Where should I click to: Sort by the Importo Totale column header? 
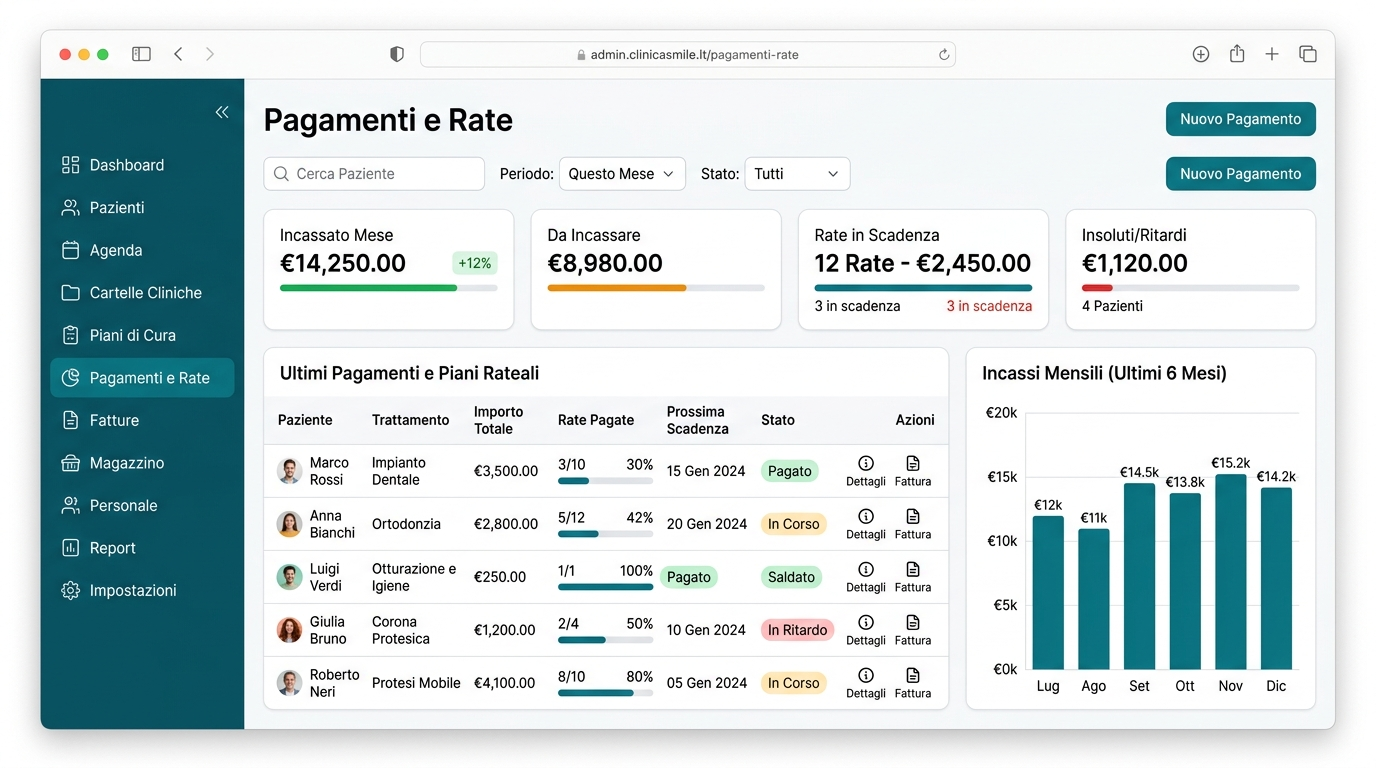click(x=498, y=420)
